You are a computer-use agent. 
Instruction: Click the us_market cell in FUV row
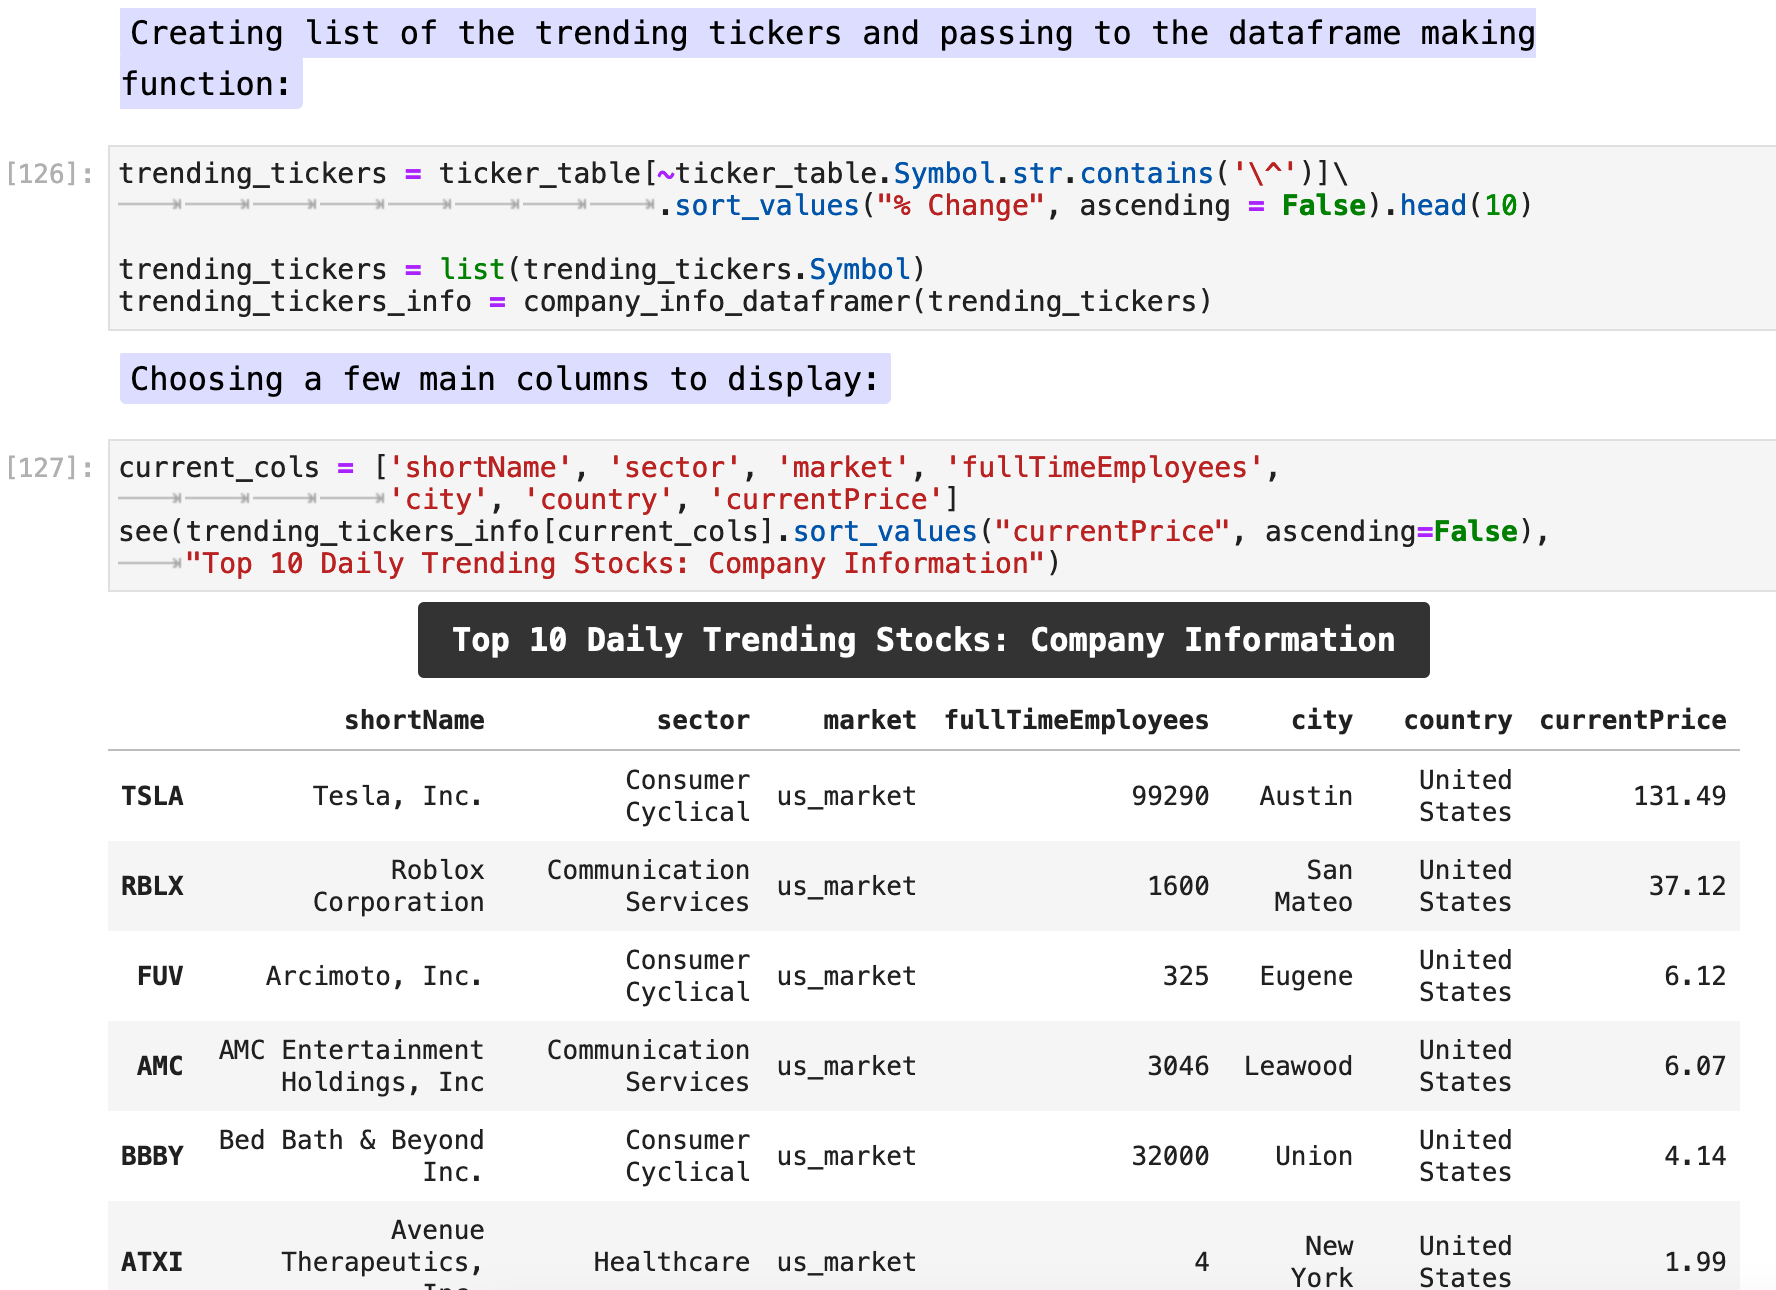coord(846,976)
